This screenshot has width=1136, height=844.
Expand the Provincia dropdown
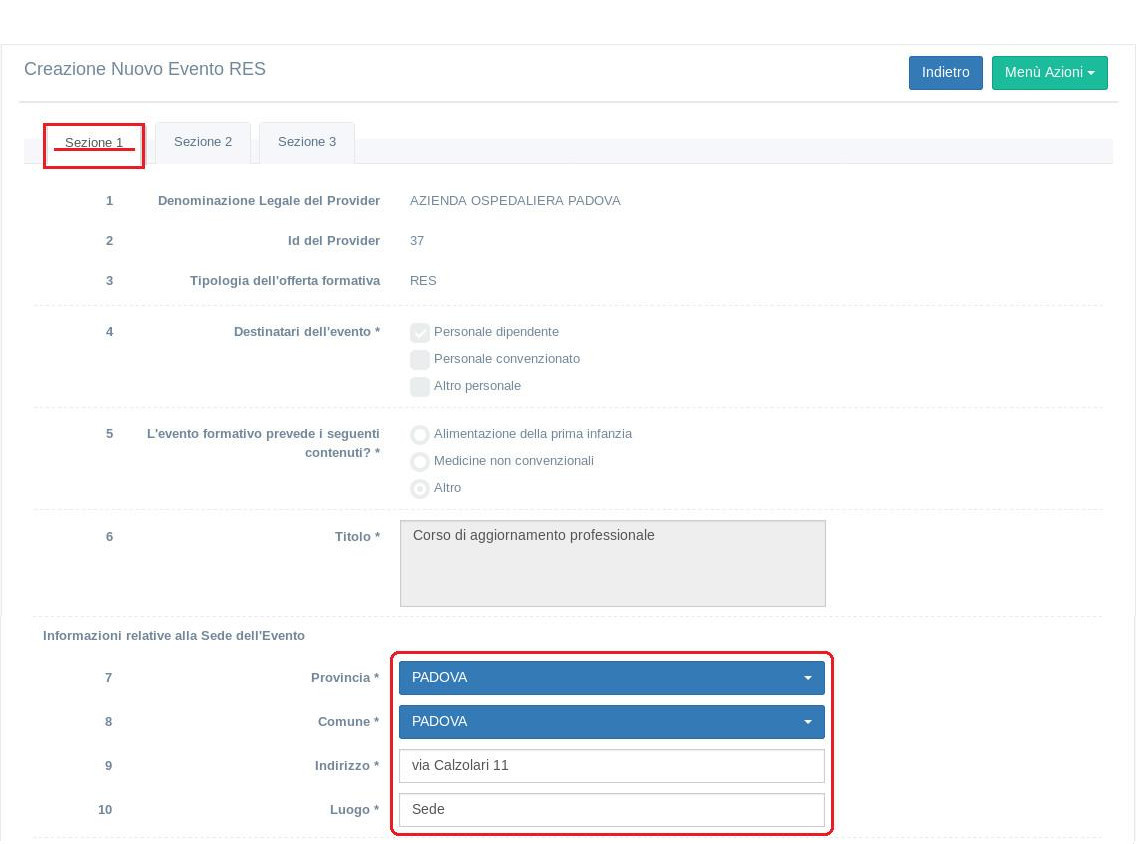click(x=611, y=678)
